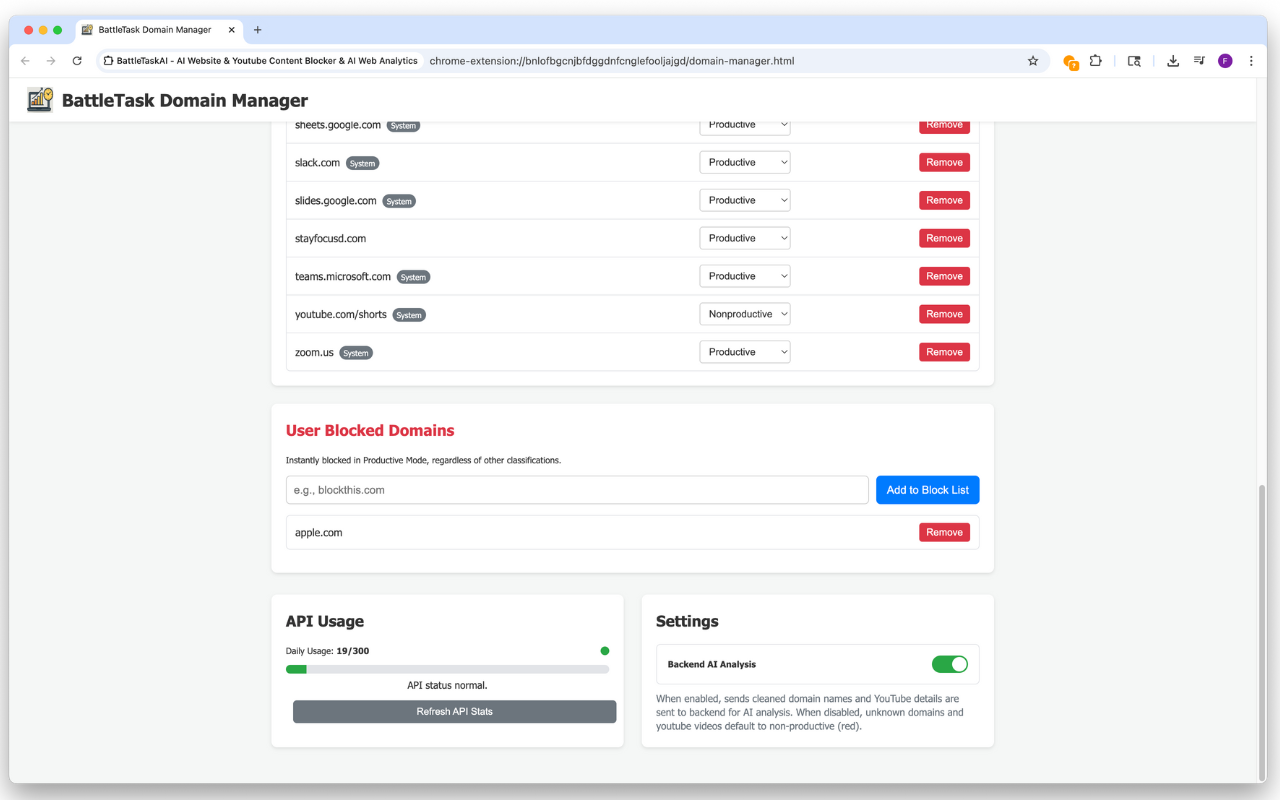Click the browser forward arrow
Image resolution: width=1280 pixels, height=800 pixels.
(x=51, y=61)
